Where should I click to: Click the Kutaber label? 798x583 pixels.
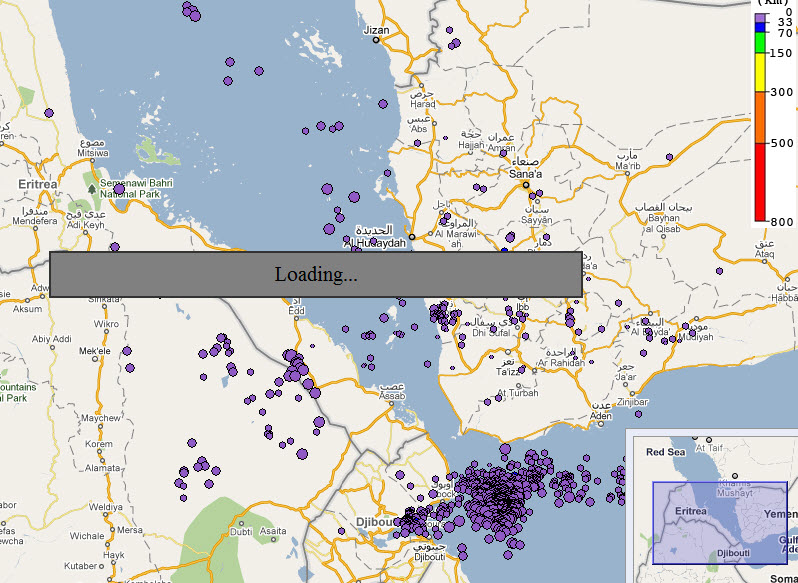(x=81, y=566)
